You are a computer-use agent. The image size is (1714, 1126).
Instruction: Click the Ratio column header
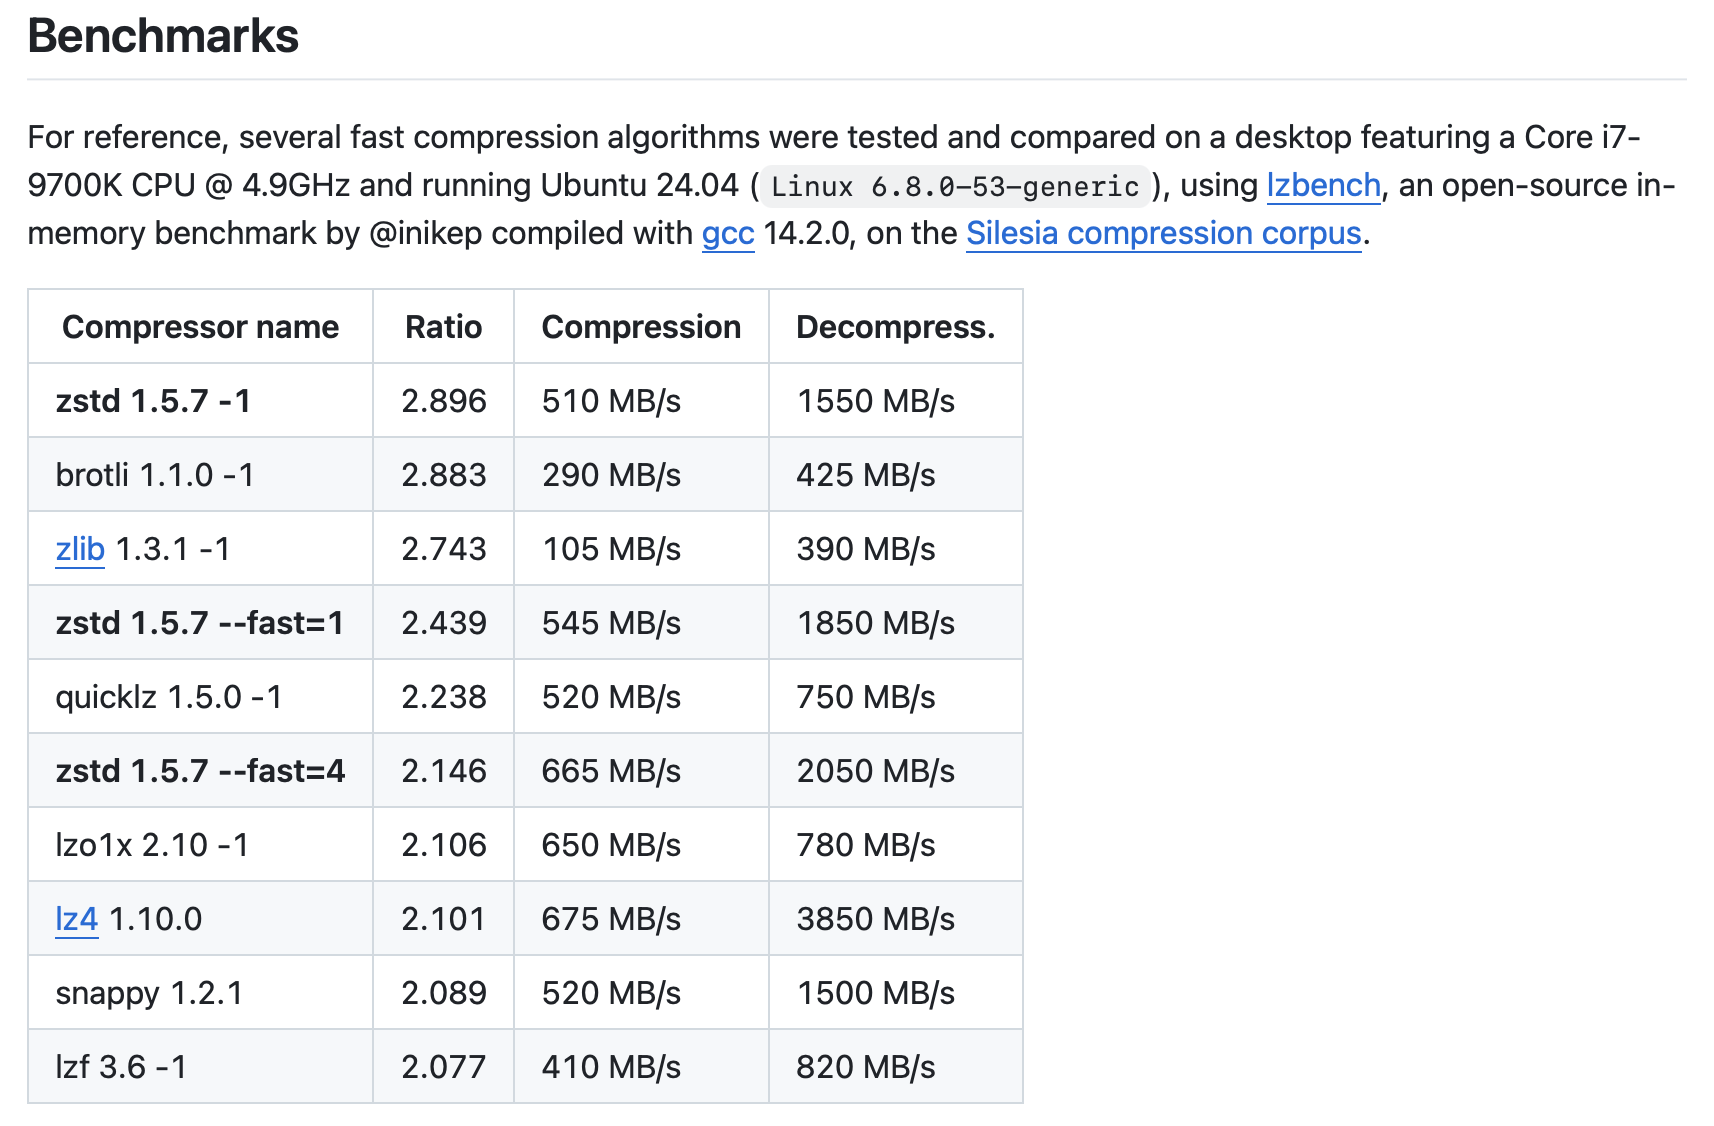coord(444,327)
